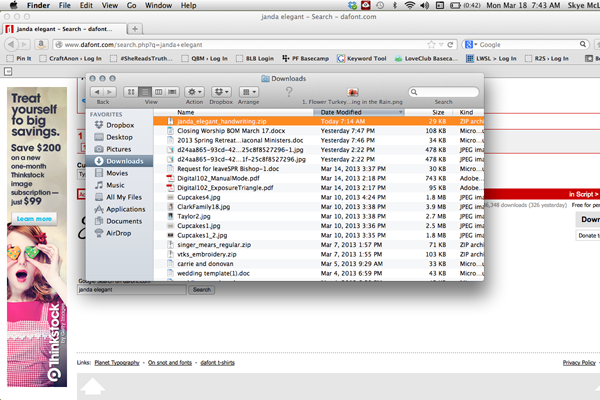Select AirDrop in Finder sidebar
This screenshot has width=600, height=400.
pos(119,233)
